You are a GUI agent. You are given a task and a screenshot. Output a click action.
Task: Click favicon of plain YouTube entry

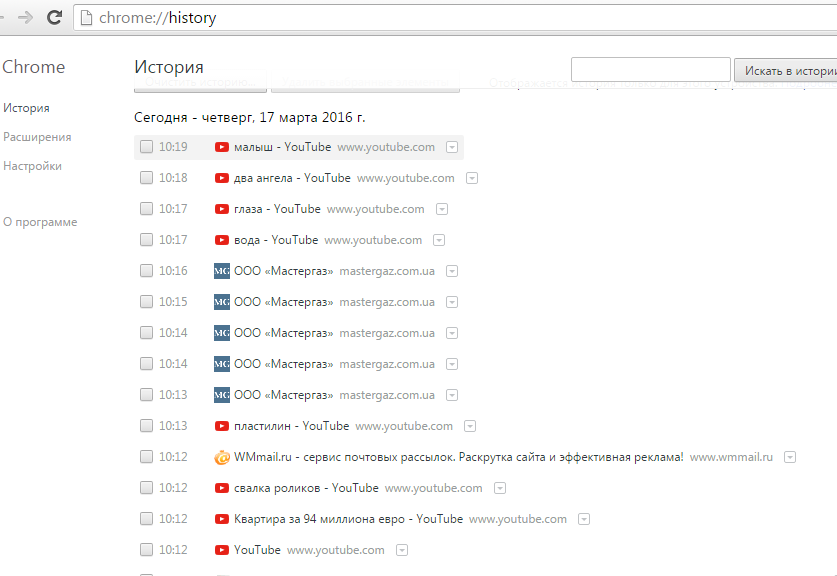pos(222,549)
